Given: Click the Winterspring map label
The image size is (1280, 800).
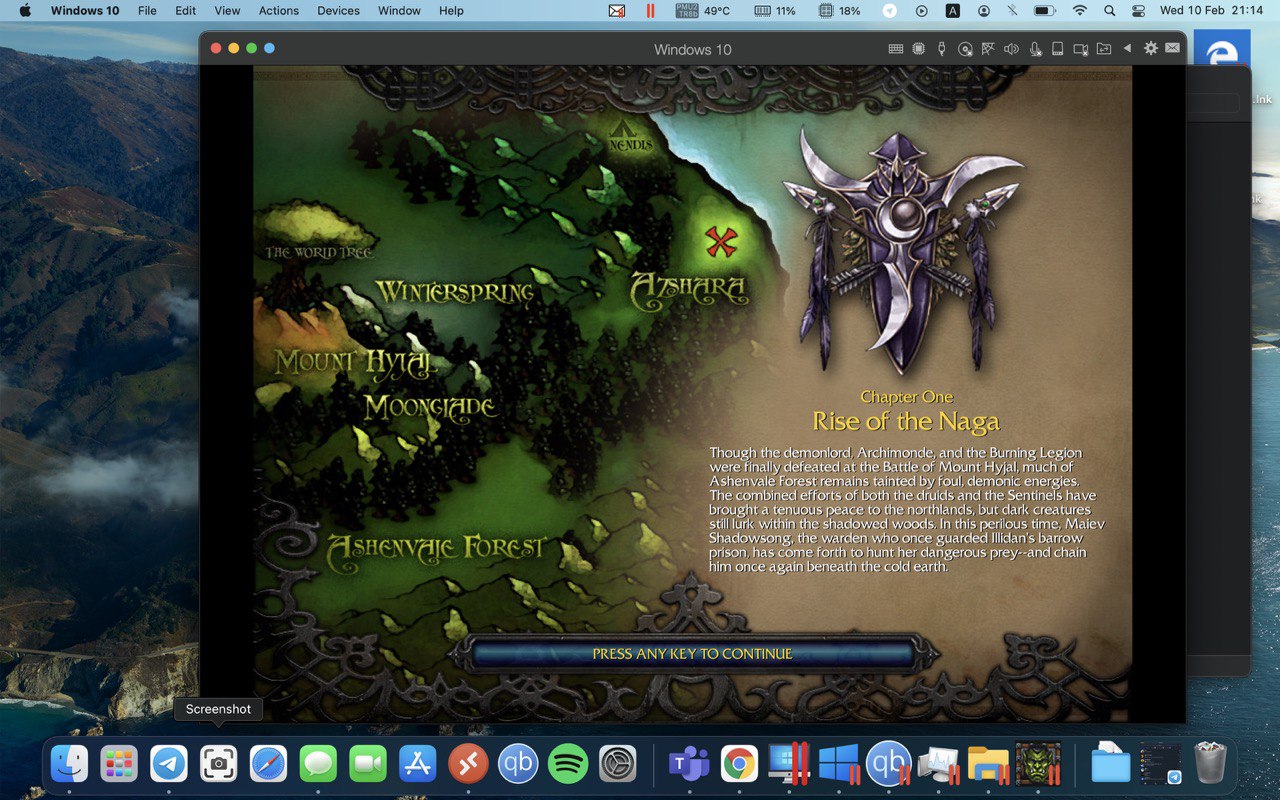Looking at the screenshot, I should tap(455, 292).
